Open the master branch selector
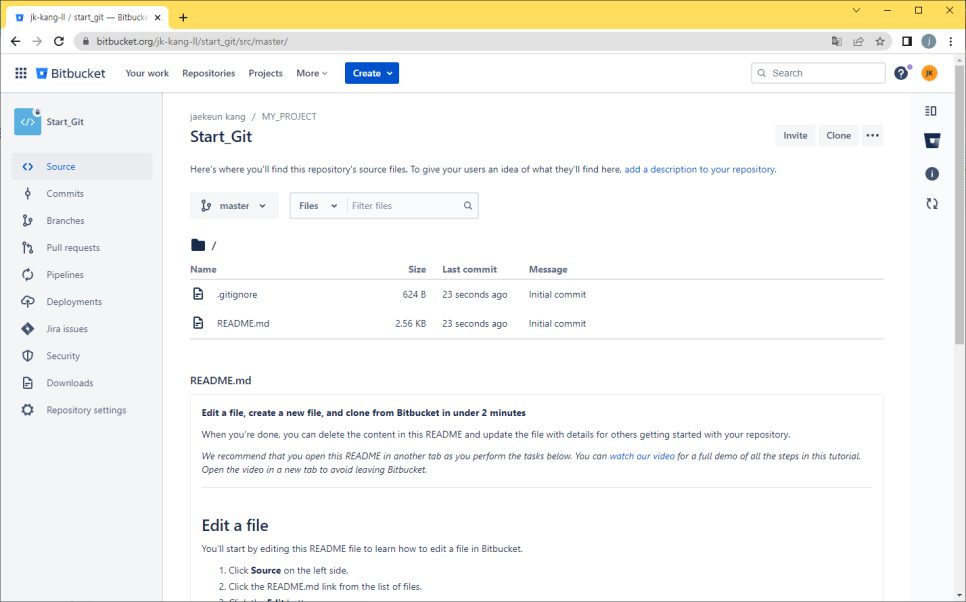The width and height of the screenshot is (966, 602). pos(234,206)
